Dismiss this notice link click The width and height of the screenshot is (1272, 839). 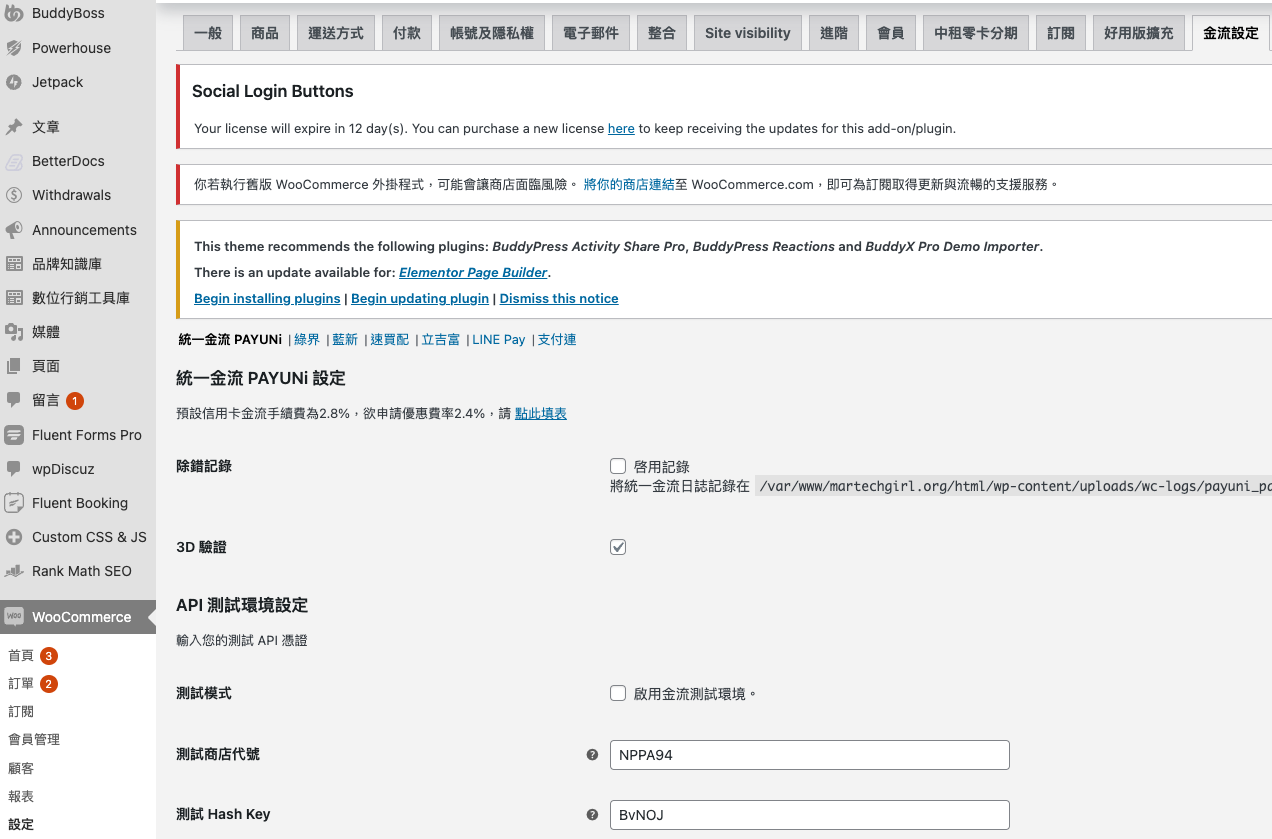[558, 298]
